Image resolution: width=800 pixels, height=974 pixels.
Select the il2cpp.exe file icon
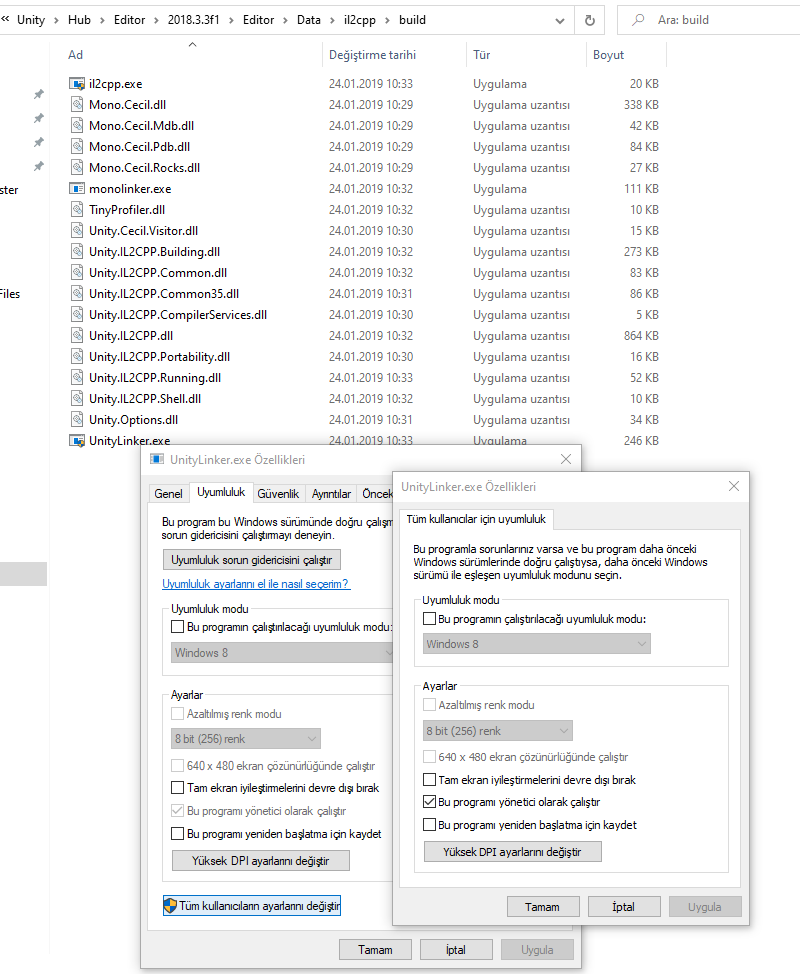77,84
